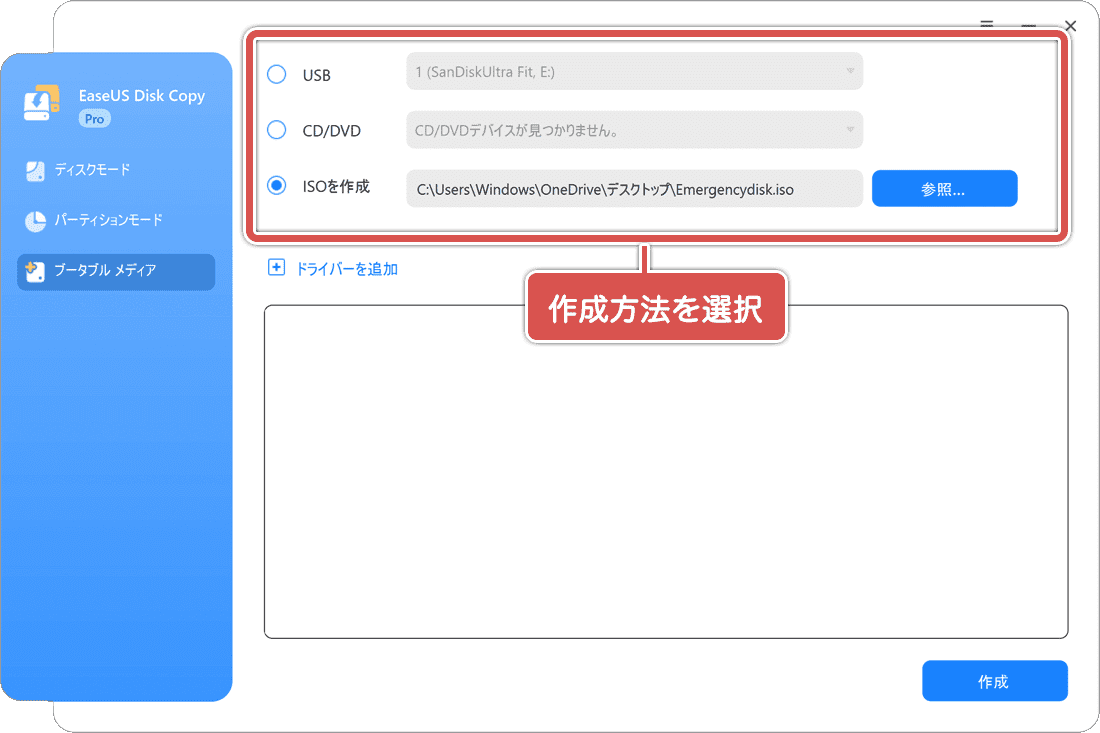This screenshot has height=733, width=1100.
Task: Select the パーティションモード pie-chart icon
Action: coord(34,221)
